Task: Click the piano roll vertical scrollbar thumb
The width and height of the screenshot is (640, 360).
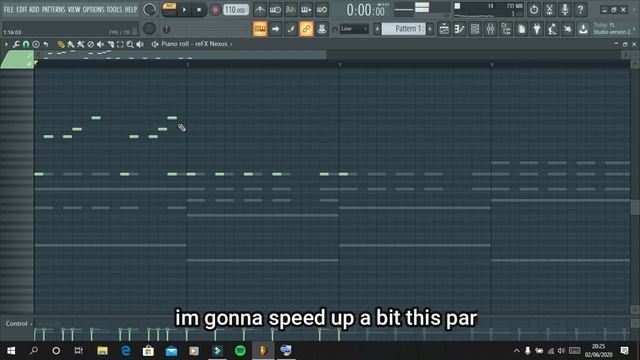Action: (x=635, y=208)
